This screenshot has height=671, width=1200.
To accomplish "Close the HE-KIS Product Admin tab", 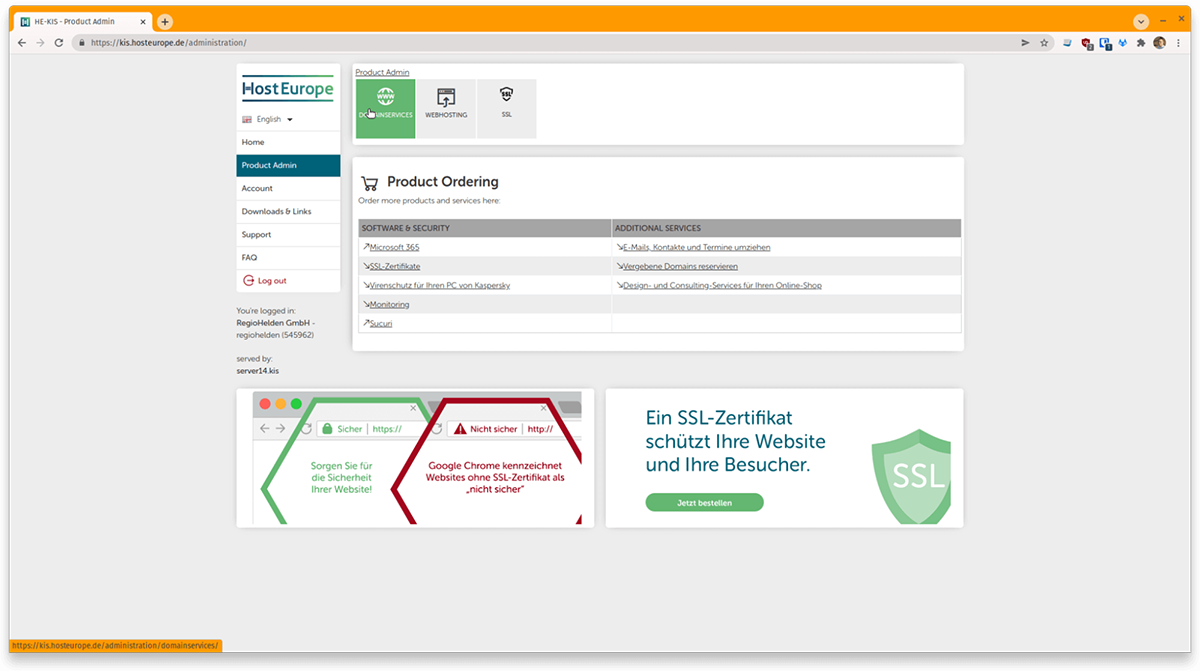I will (143, 21).
